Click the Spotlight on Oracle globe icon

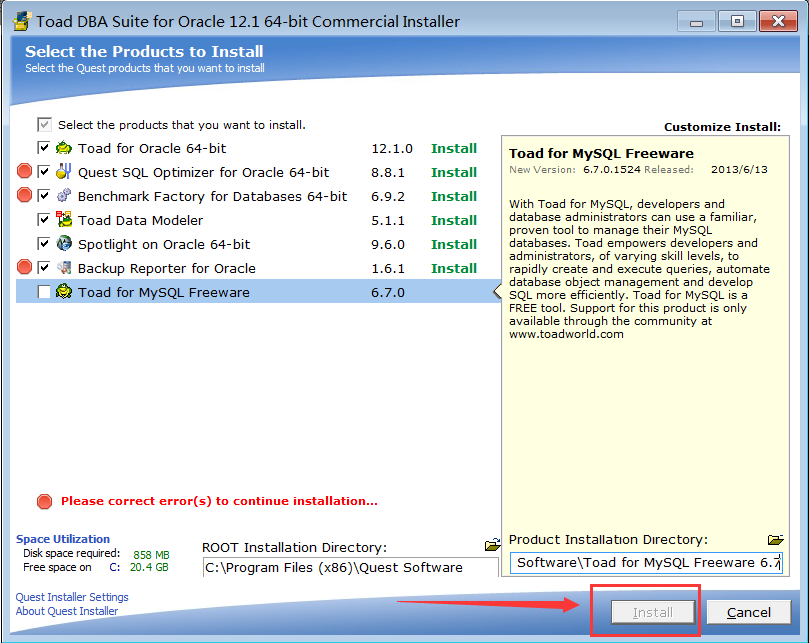[x=63, y=244]
